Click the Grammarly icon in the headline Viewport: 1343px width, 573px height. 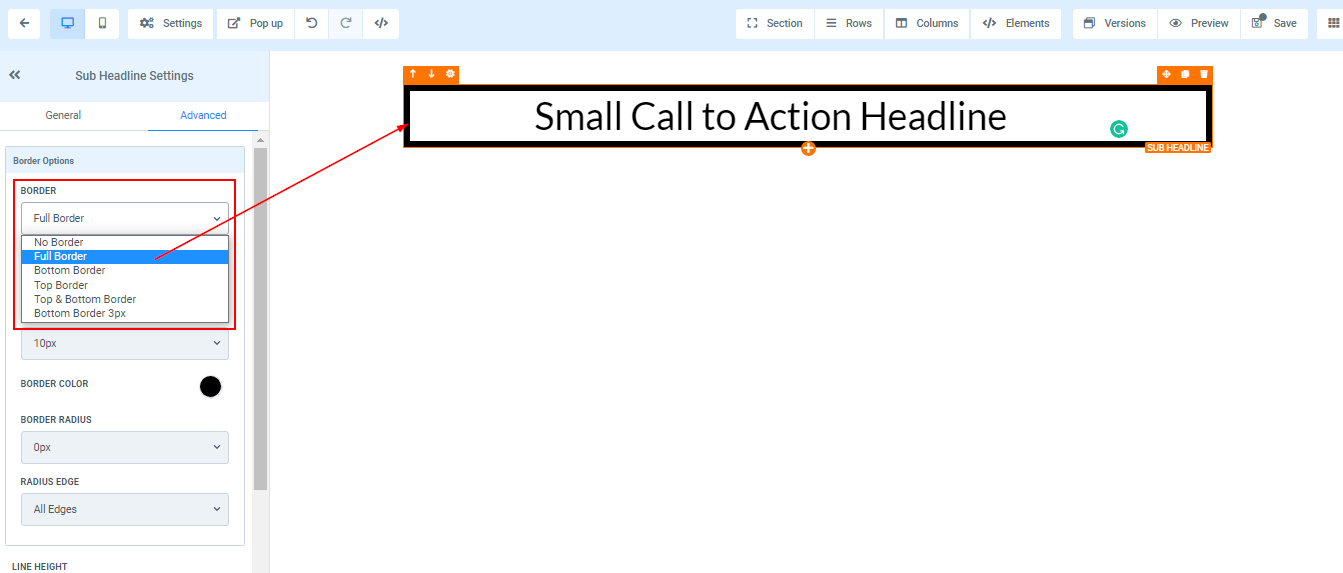(1119, 129)
